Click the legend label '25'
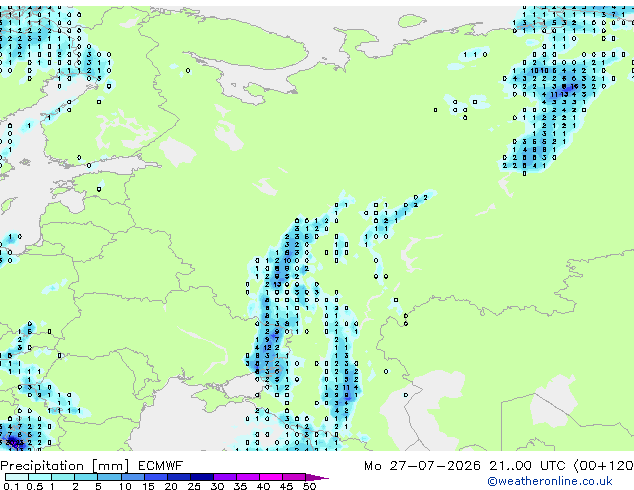The width and height of the screenshot is (634, 490). [194, 486]
